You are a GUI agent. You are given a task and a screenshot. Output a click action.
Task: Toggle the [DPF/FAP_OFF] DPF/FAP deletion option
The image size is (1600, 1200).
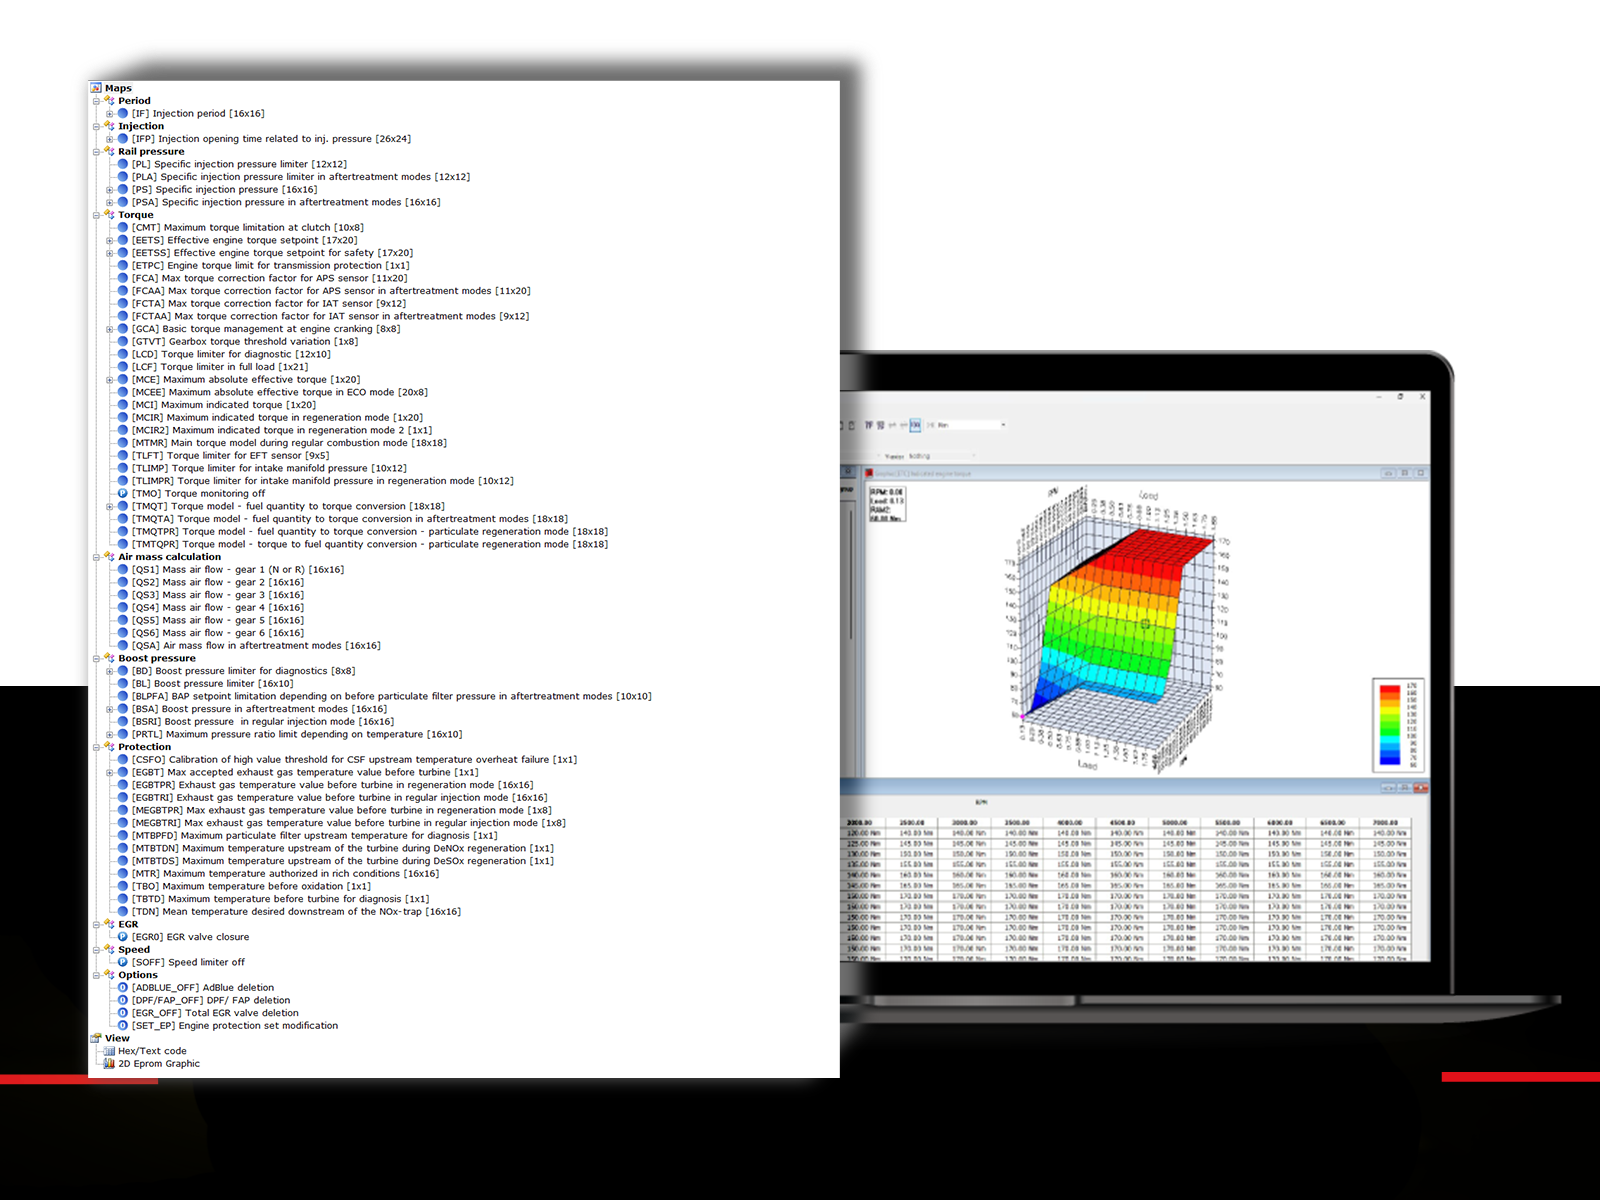pyautogui.click(x=123, y=1000)
